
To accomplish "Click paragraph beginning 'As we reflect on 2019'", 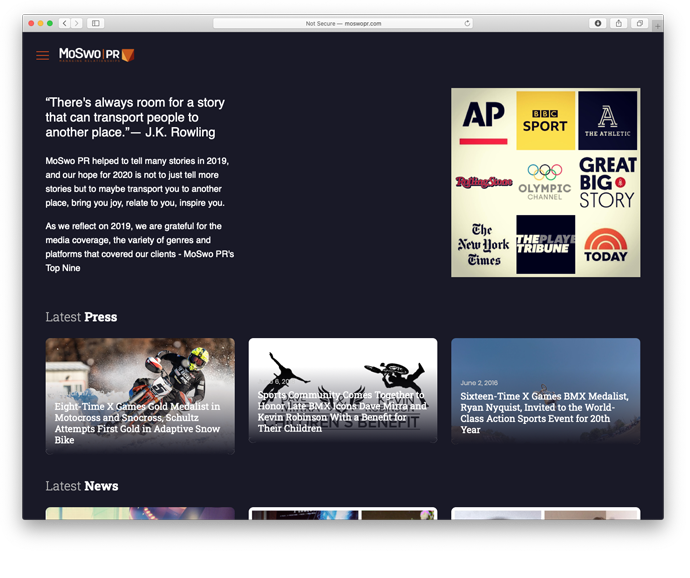I will click(x=139, y=247).
